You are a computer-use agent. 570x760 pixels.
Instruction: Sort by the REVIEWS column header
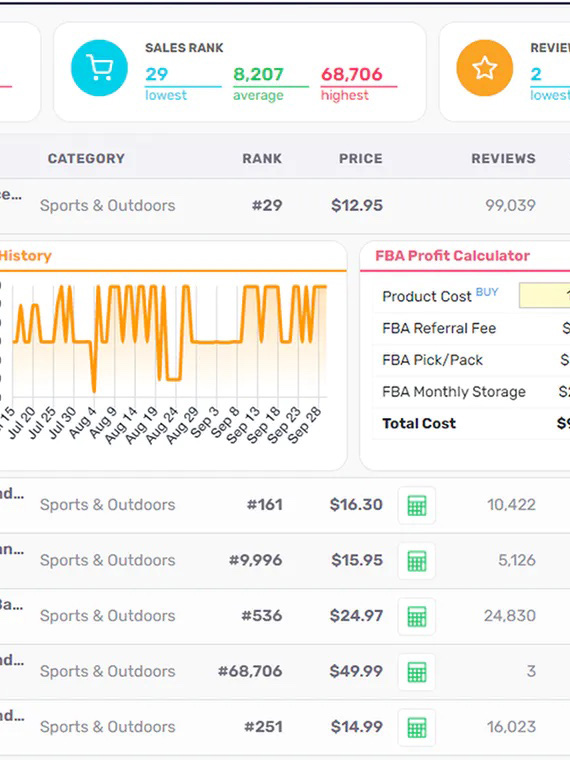[504, 158]
